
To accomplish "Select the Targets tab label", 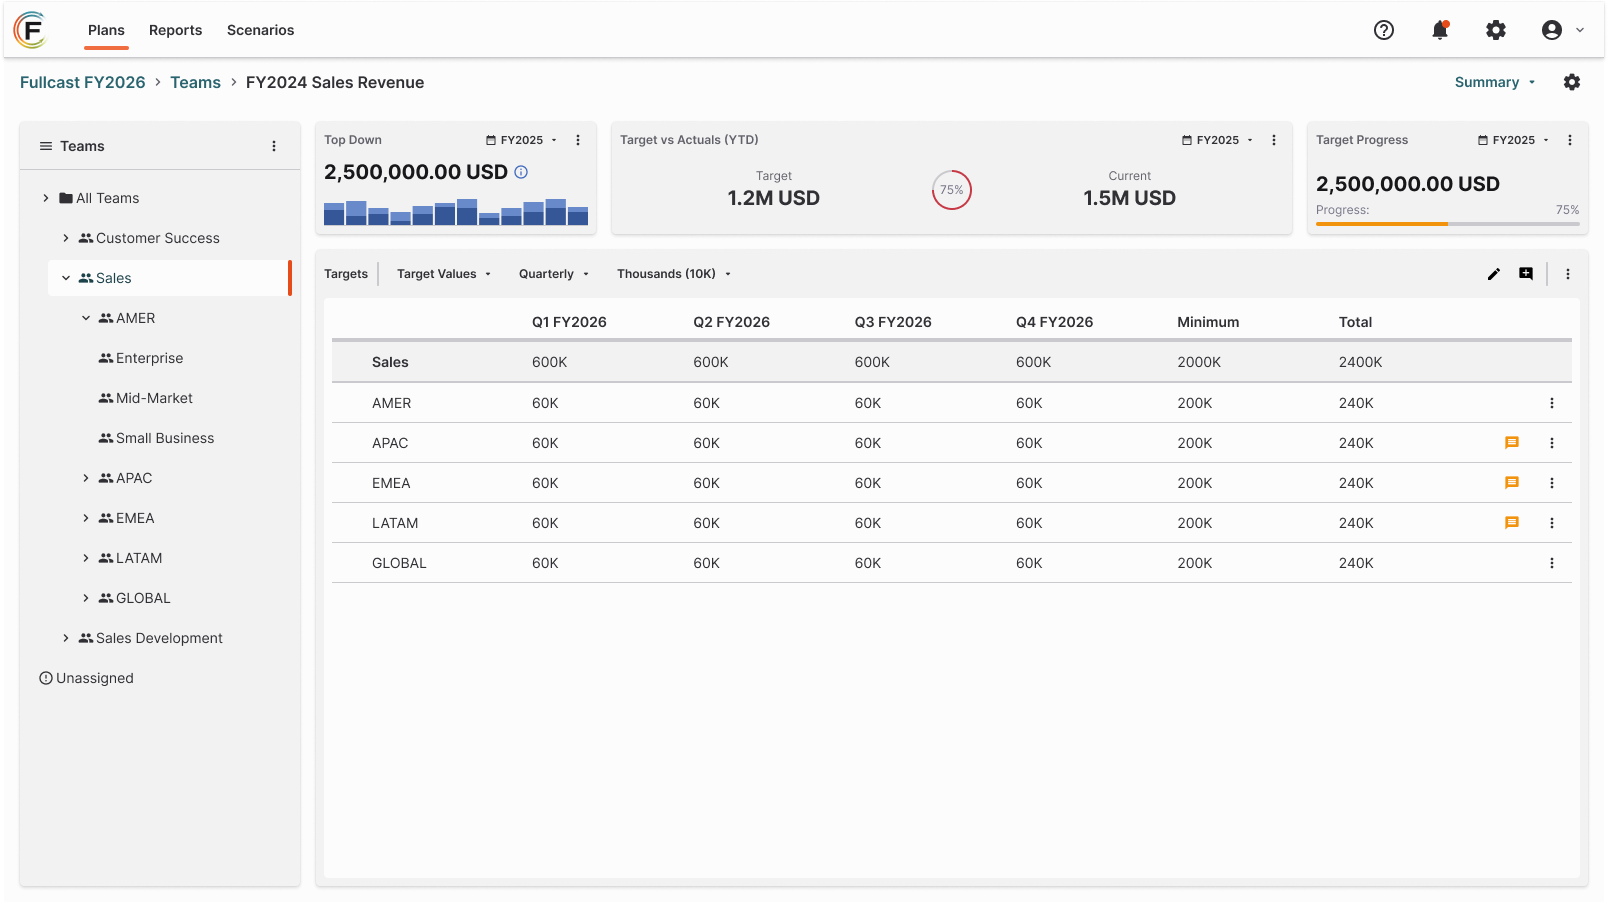I will tap(346, 274).
